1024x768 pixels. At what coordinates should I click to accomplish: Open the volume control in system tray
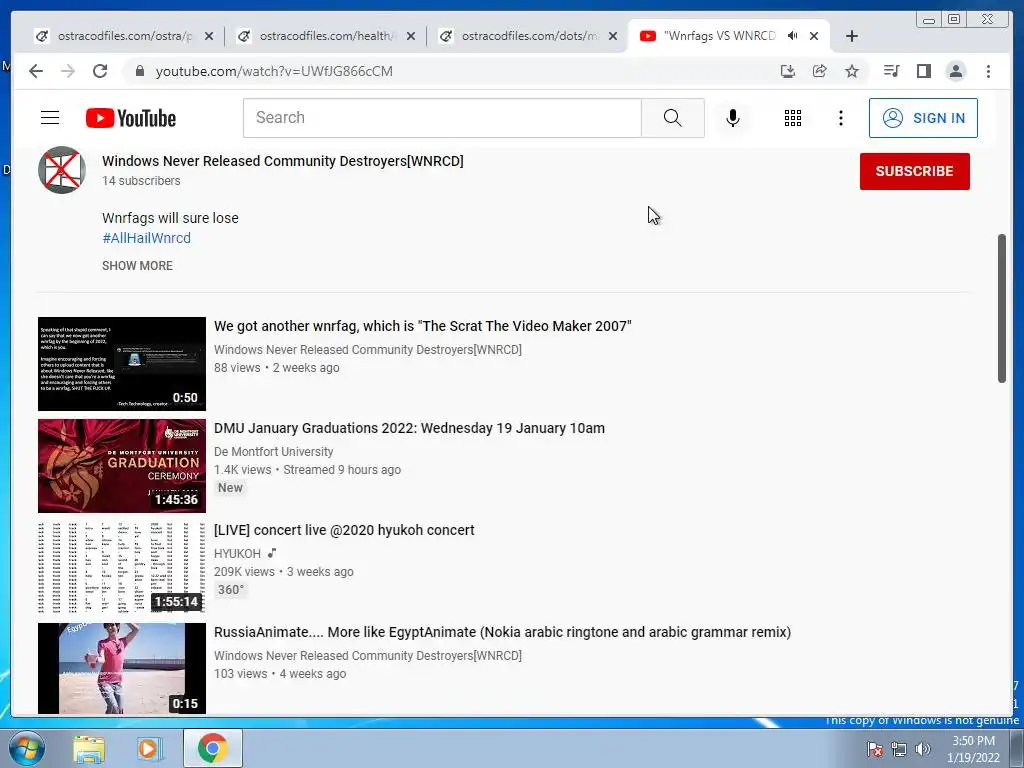pos(923,749)
